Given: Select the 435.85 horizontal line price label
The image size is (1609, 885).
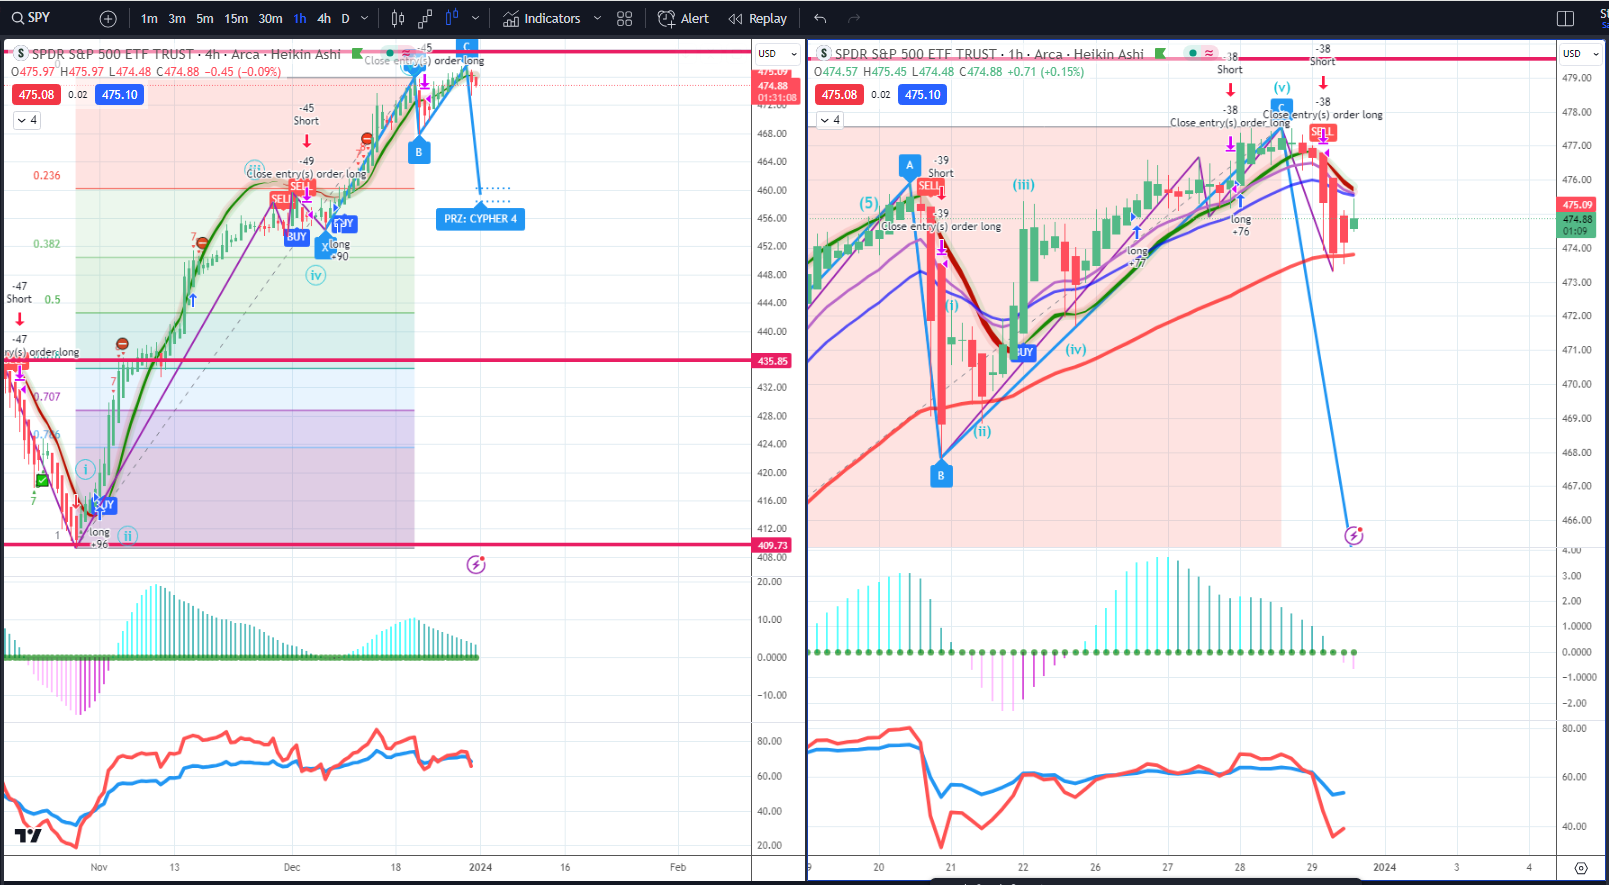Looking at the screenshot, I should (773, 361).
